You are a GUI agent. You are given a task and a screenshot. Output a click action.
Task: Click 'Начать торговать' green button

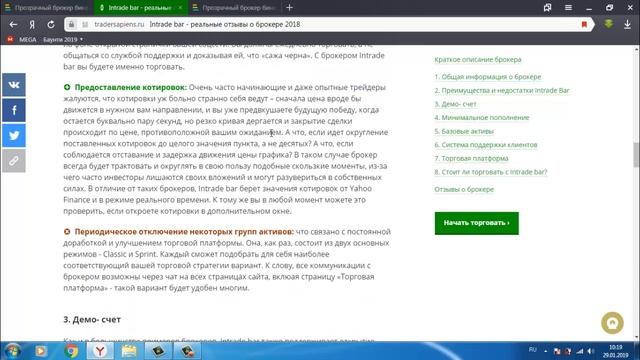476,223
